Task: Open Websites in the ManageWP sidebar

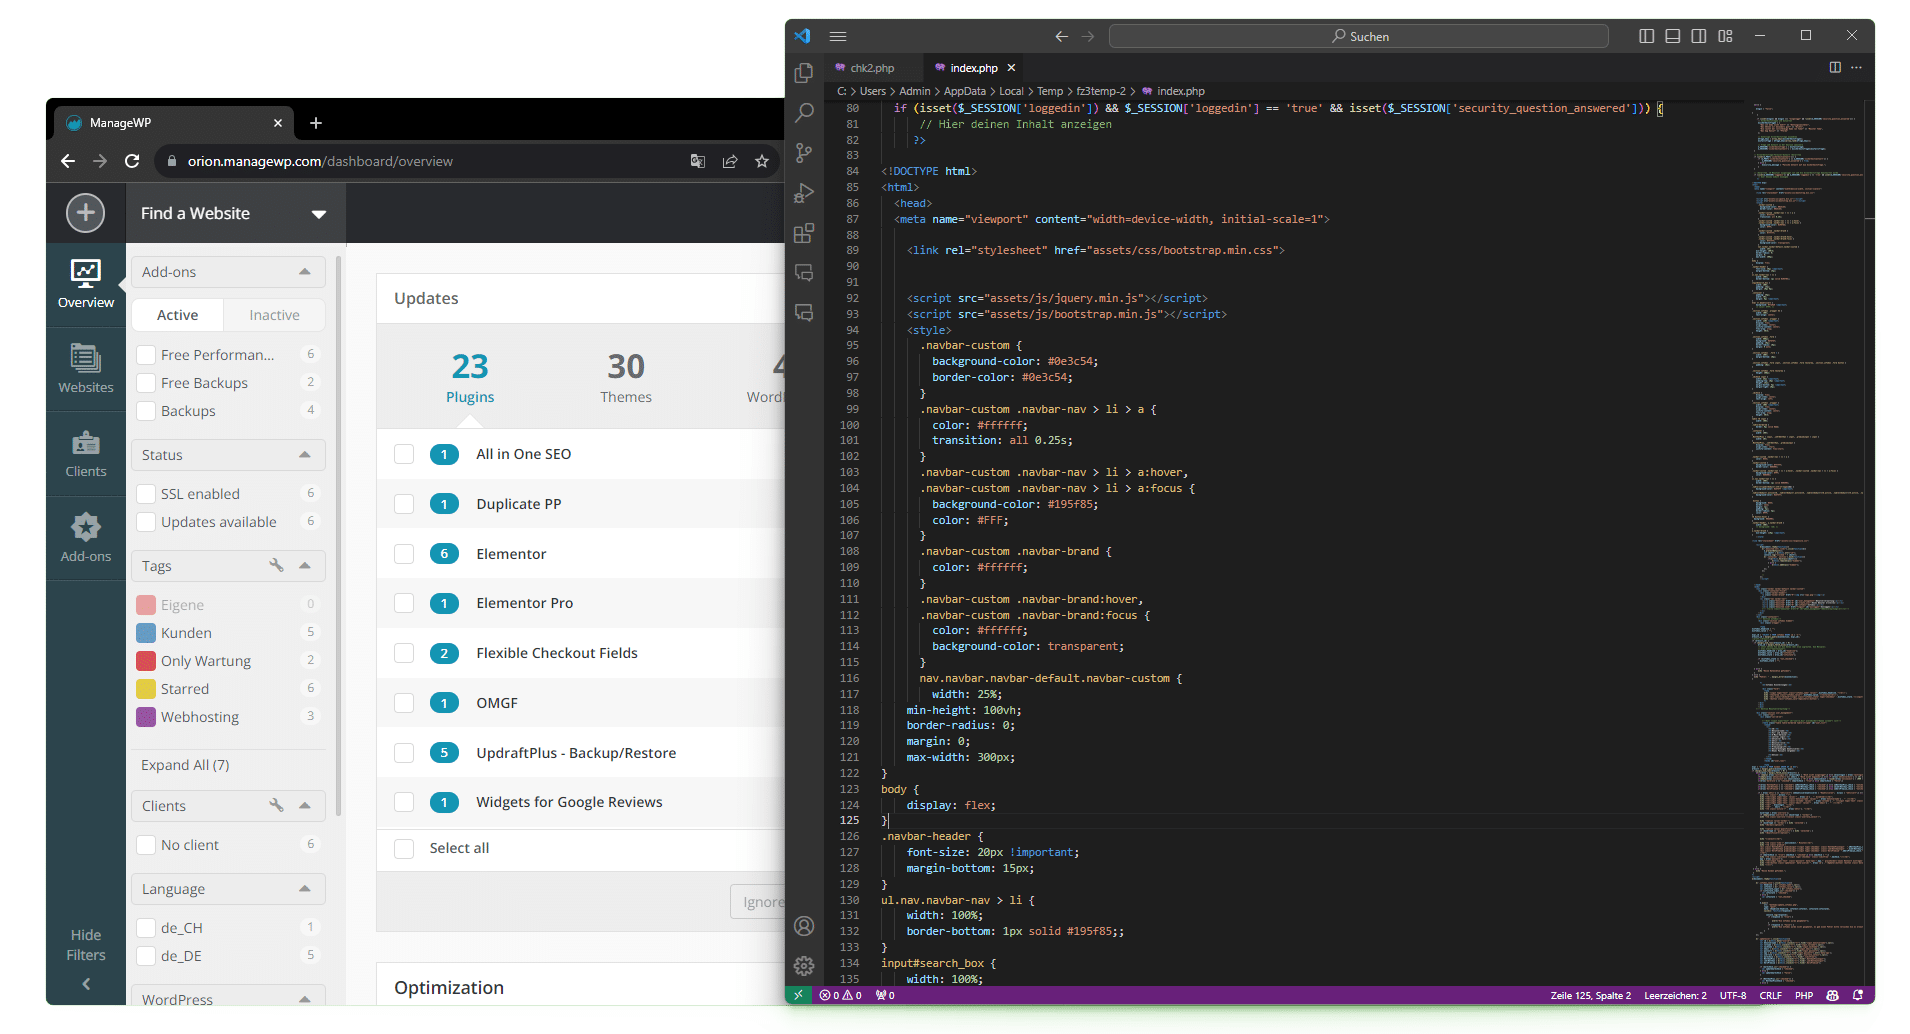Action: (x=86, y=368)
